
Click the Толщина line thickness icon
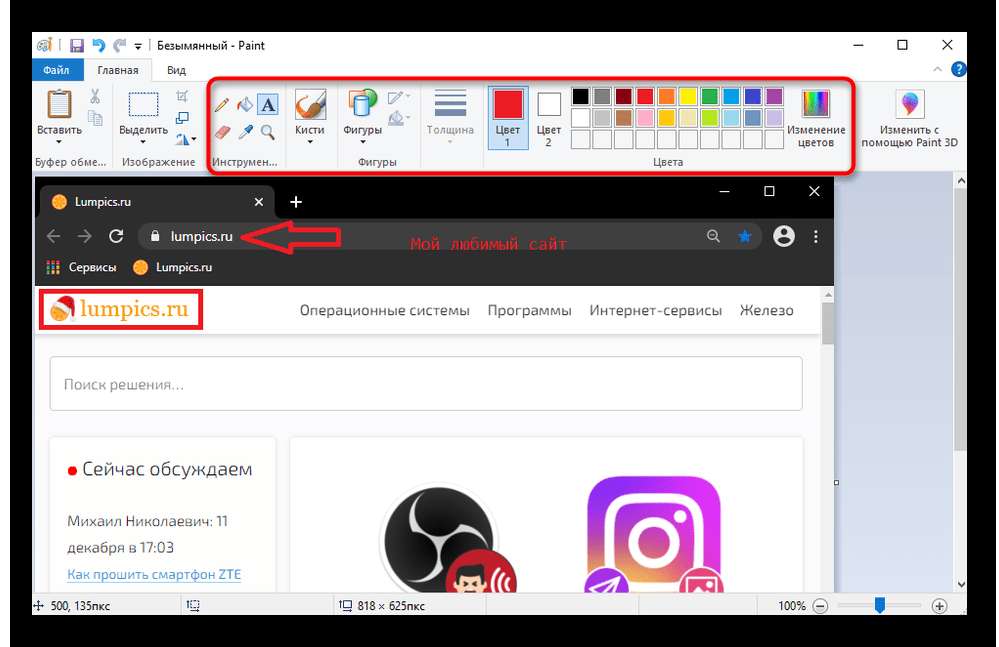(x=450, y=103)
